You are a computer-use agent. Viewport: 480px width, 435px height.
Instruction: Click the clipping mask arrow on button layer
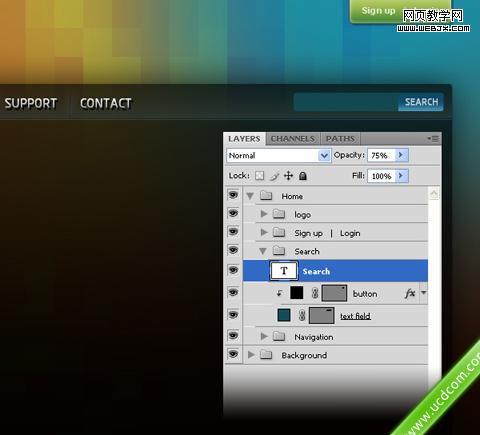279,293
